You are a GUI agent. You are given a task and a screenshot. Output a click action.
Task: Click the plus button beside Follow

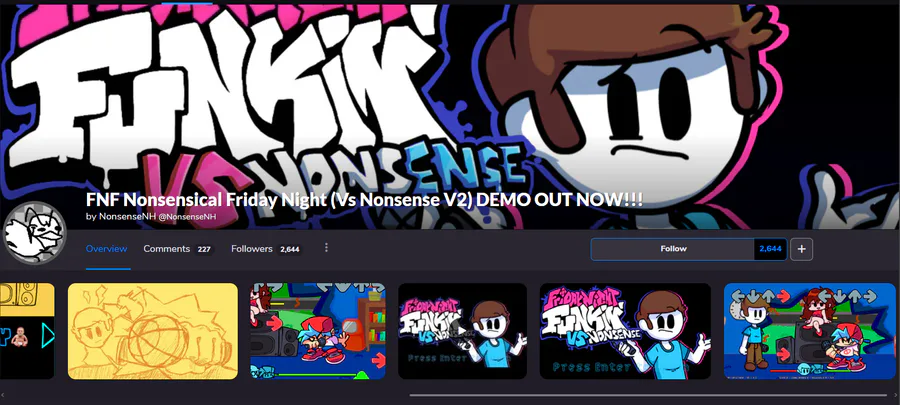801,249
